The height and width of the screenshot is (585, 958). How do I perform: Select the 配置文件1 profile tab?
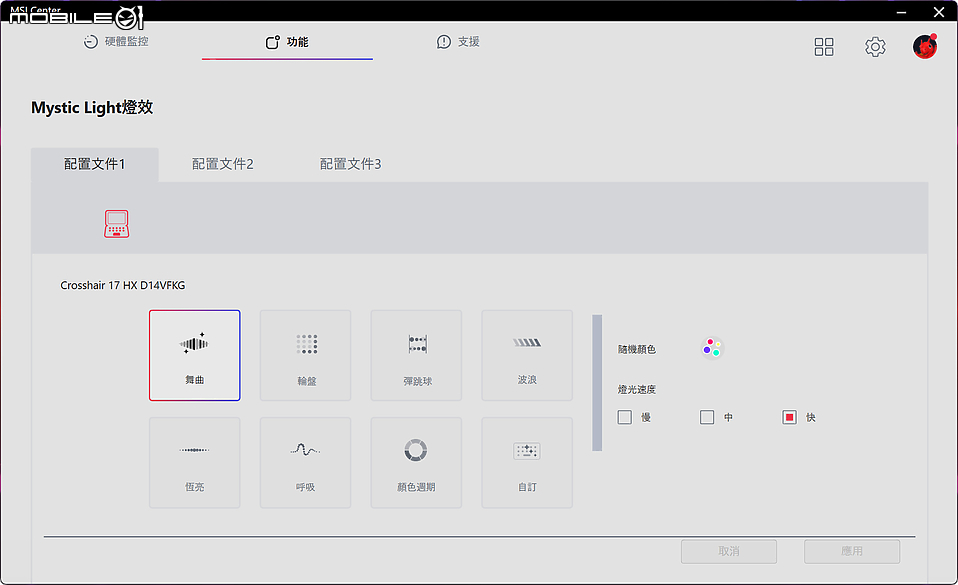95,164
